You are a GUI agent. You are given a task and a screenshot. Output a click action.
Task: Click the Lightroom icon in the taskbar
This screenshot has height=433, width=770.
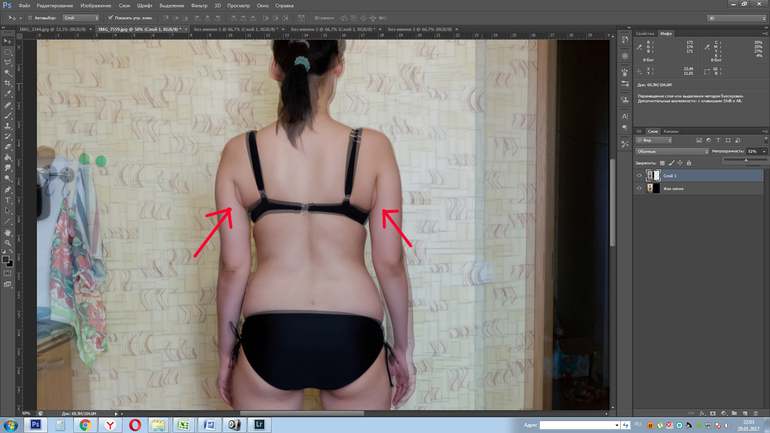point(259,425)
